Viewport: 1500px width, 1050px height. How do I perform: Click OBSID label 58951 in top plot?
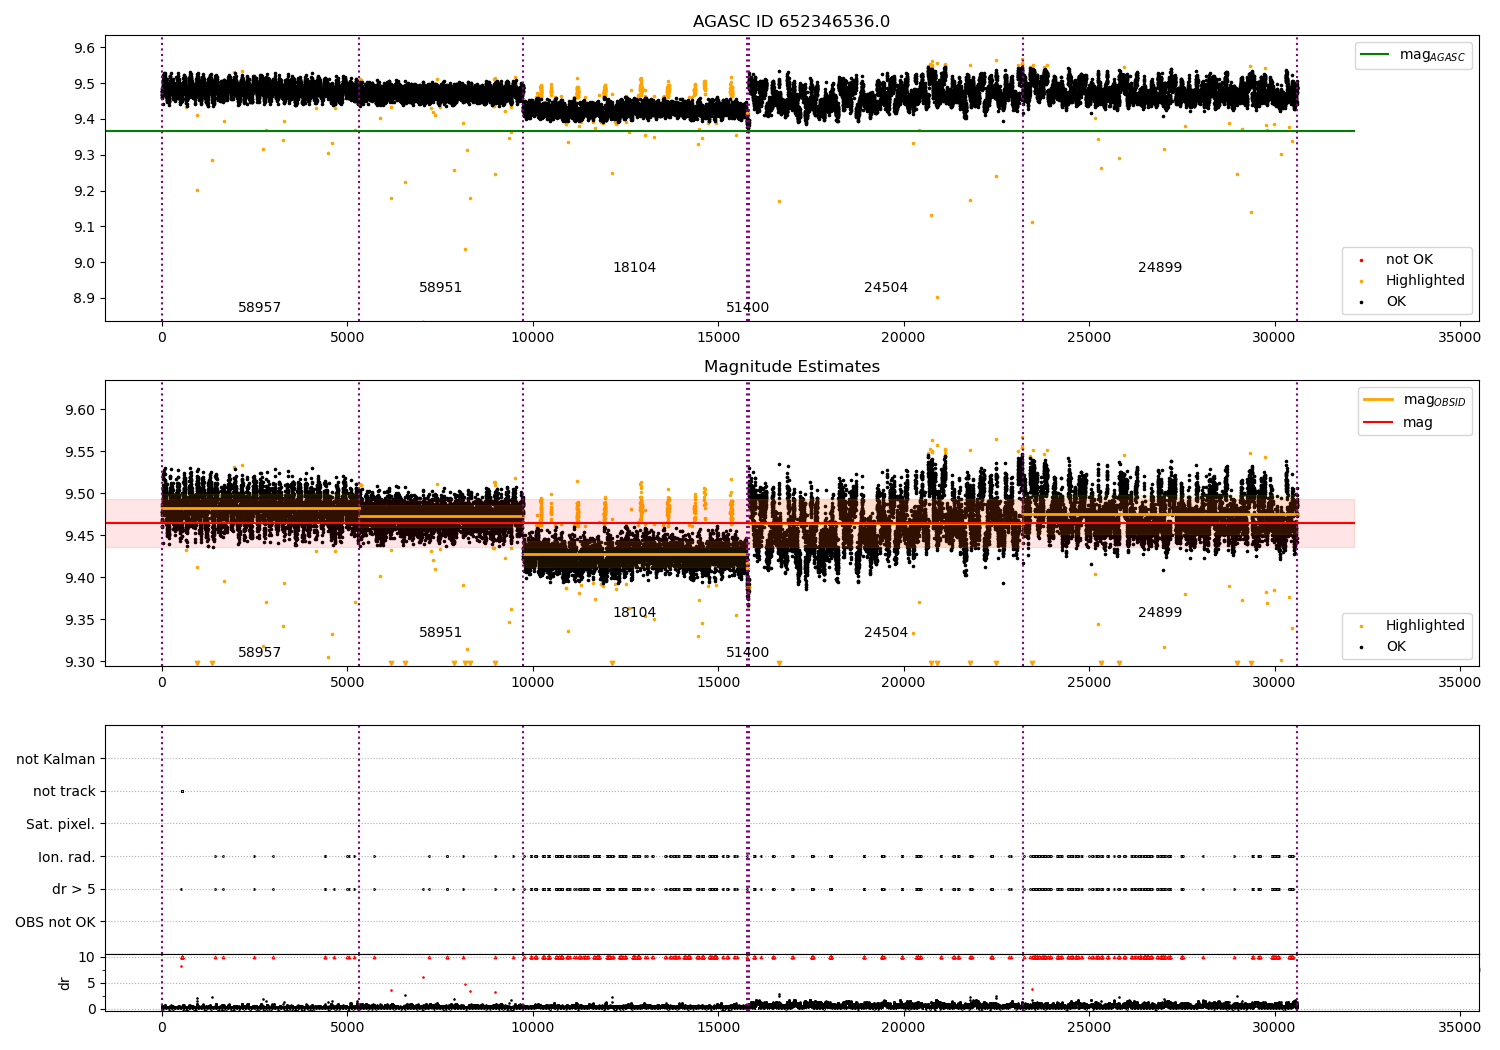click(440, 288)
